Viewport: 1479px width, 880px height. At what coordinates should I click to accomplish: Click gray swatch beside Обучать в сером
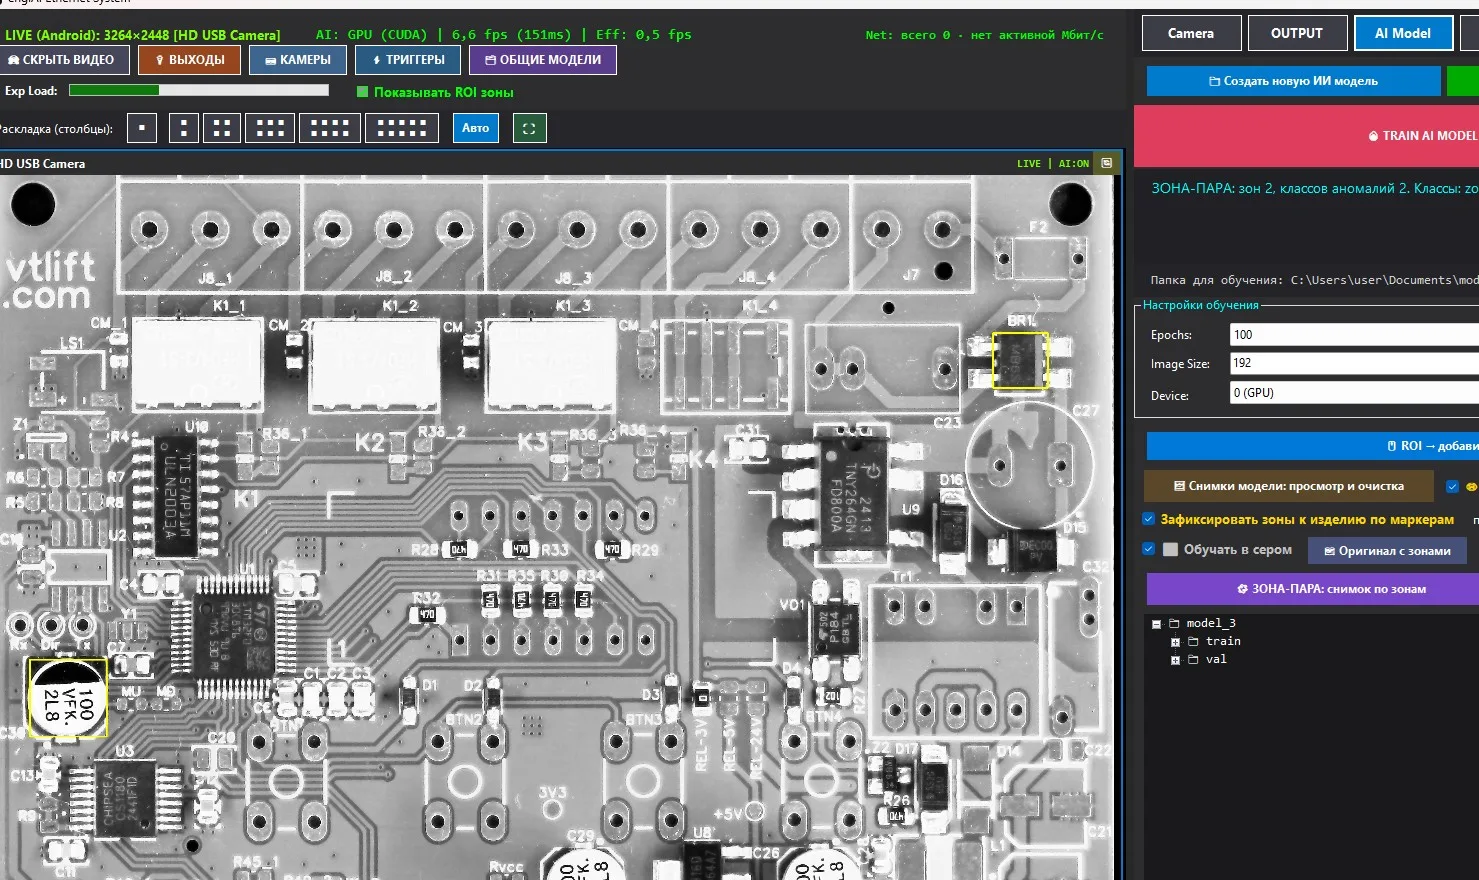tap(1170, 550)
